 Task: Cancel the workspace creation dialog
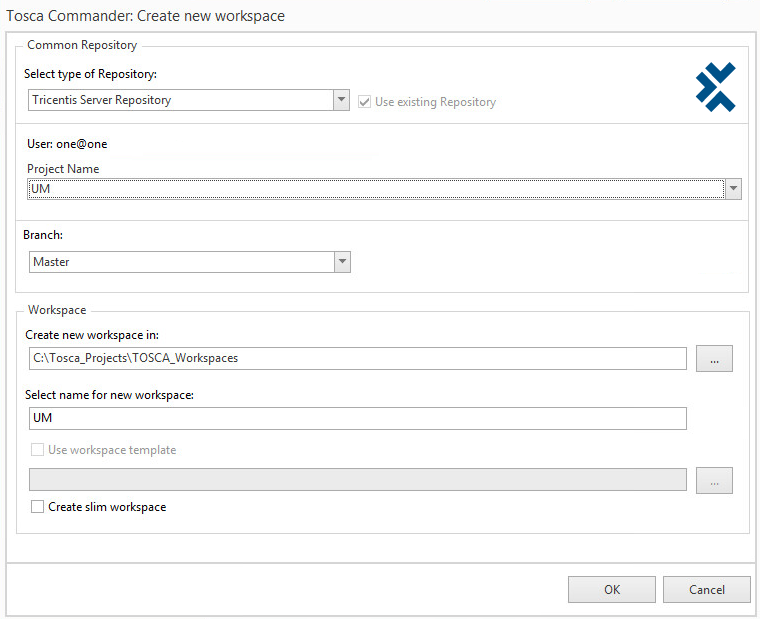point(706,589)
